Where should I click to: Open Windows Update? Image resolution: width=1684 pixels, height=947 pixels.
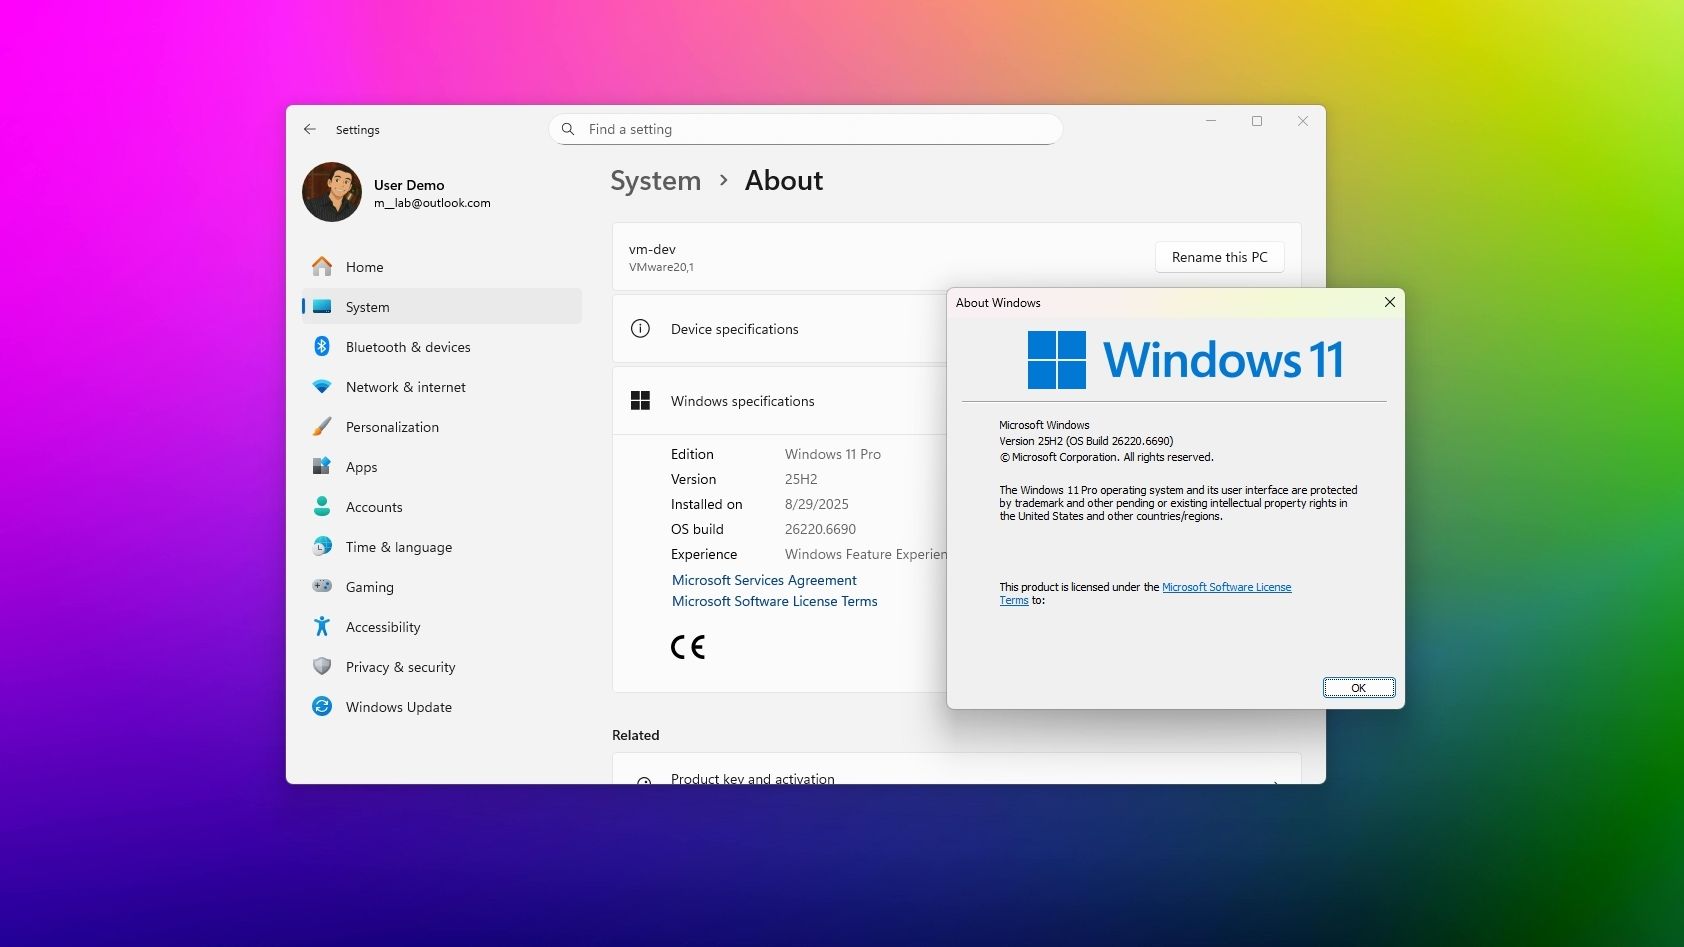pyautogui.click(x=397, y=707)
